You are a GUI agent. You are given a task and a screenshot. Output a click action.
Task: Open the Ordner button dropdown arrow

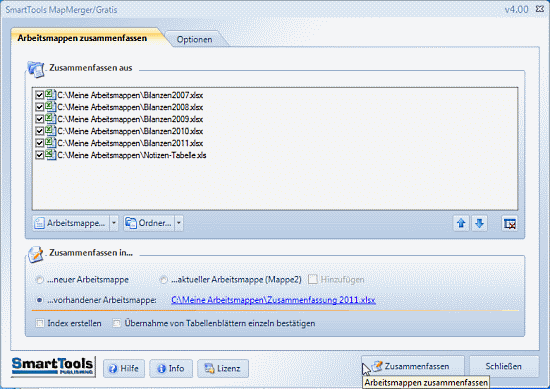tap(179, 223)
